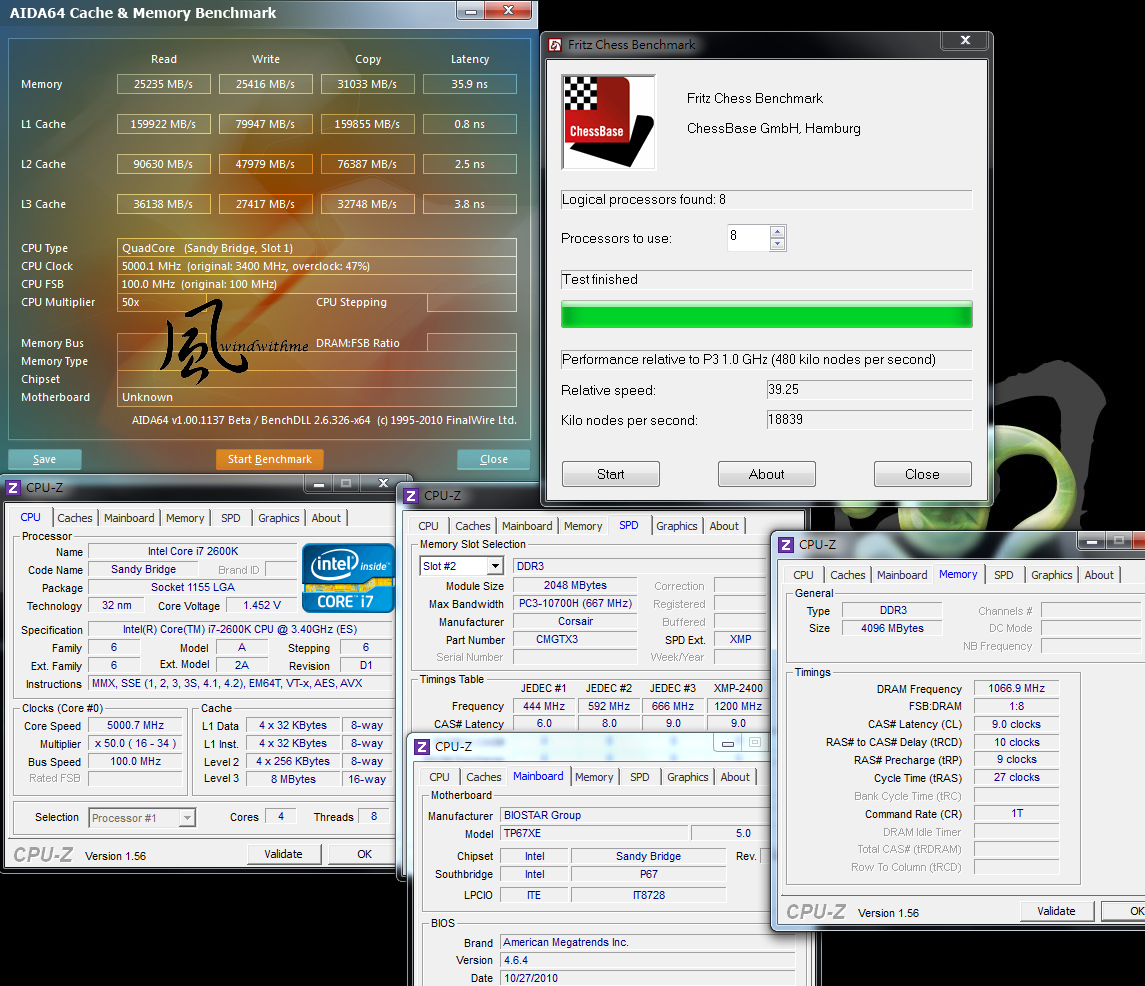Click the Fritz Chess Benchmark title bar icon
The height and width of the screenshot is (986, 1145).
pos(555,44)
